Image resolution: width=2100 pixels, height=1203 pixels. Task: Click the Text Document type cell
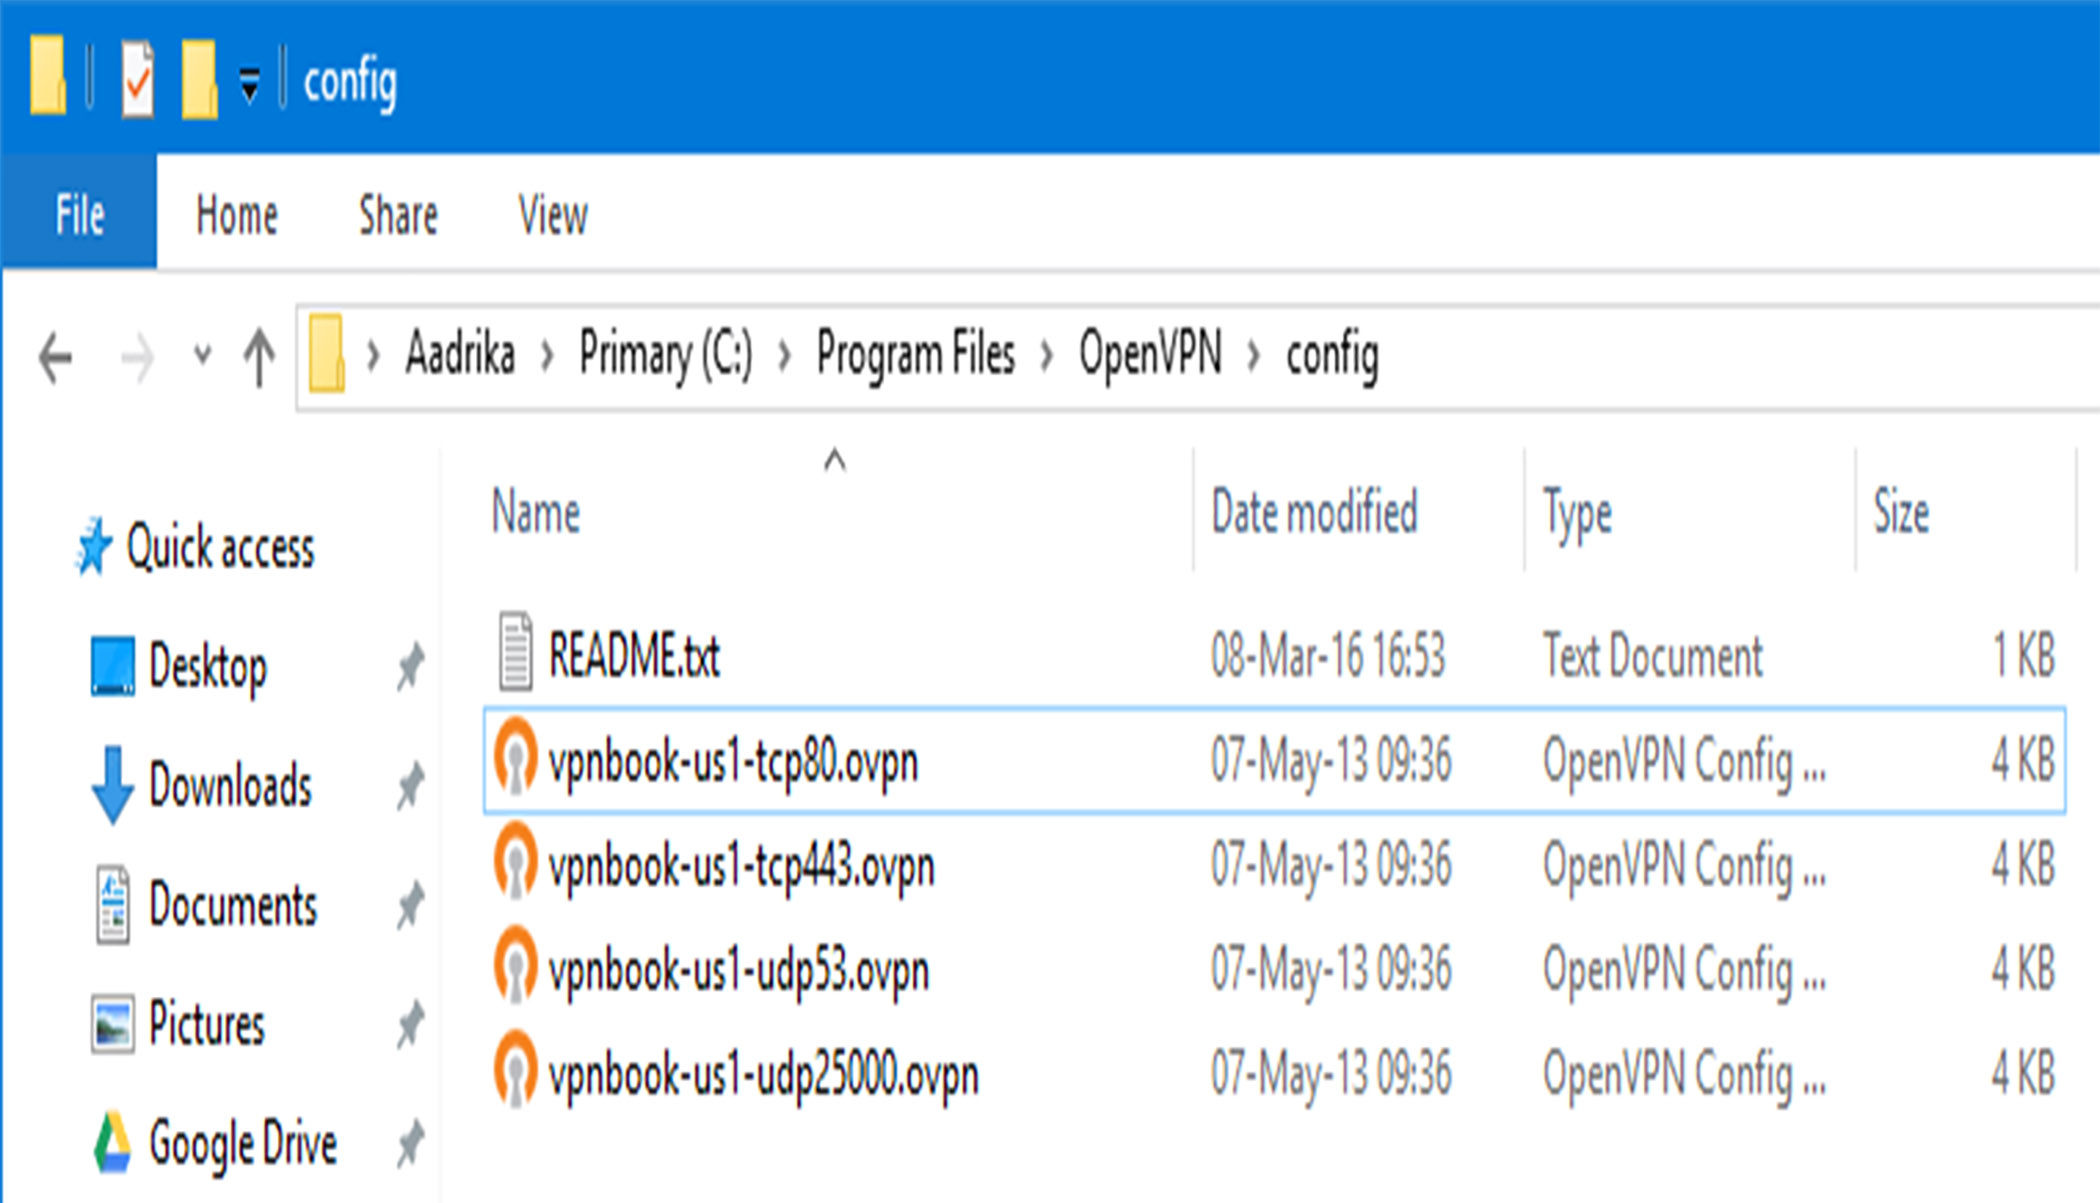tap(1652, 656)
